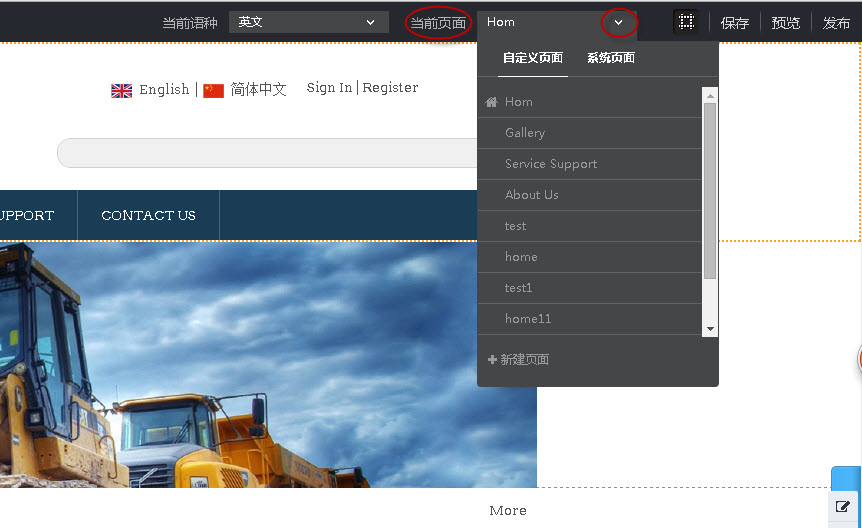Click the UK flag icon
Image resolution: width=862 pixels, height=528 pixels.
coord(122,90)
